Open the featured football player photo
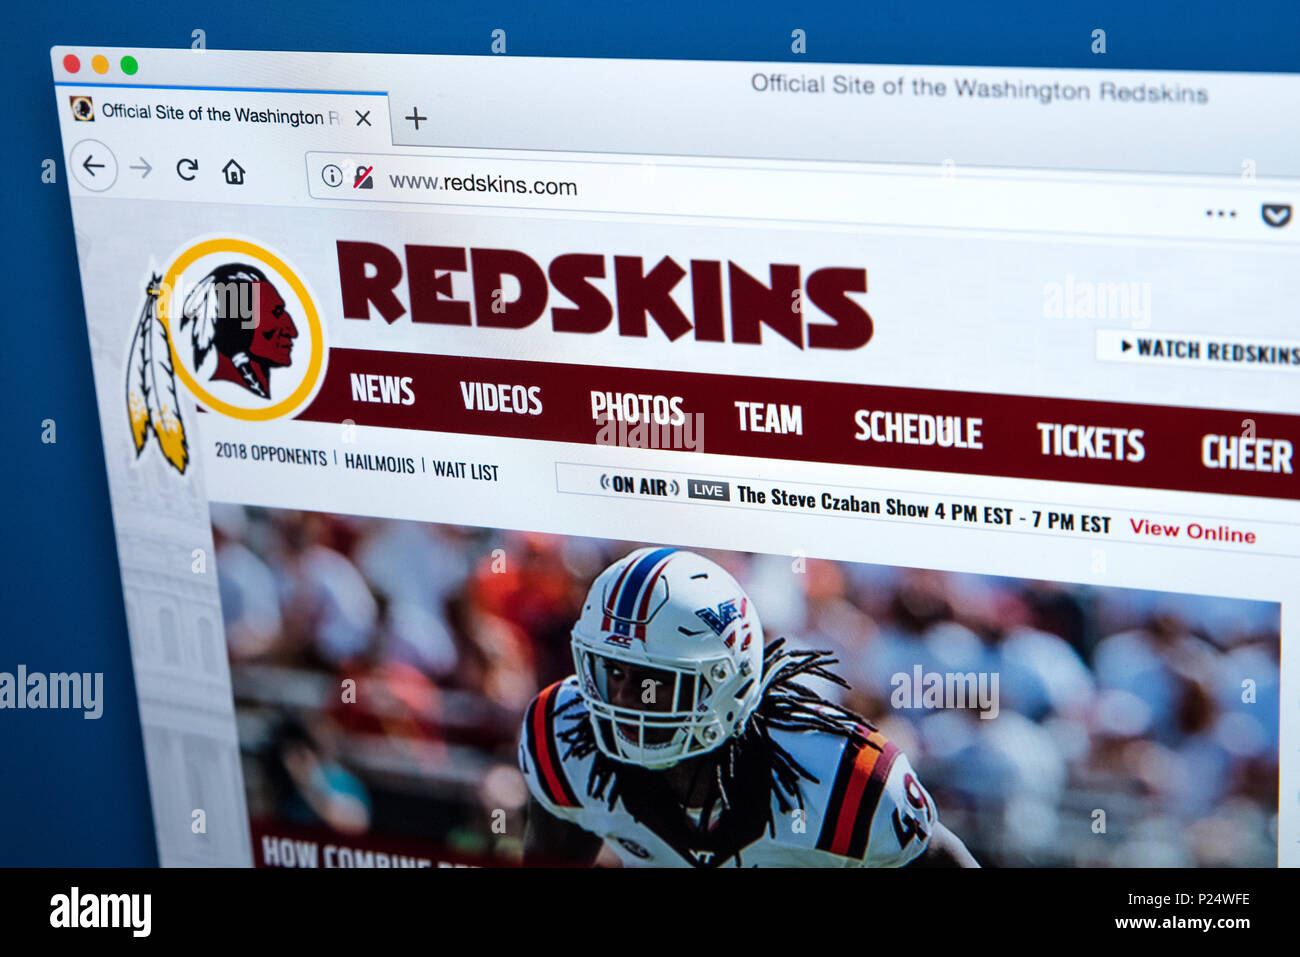Image resolution: width=1300 pixels, height=957 pixels. [x=744, y=685]
